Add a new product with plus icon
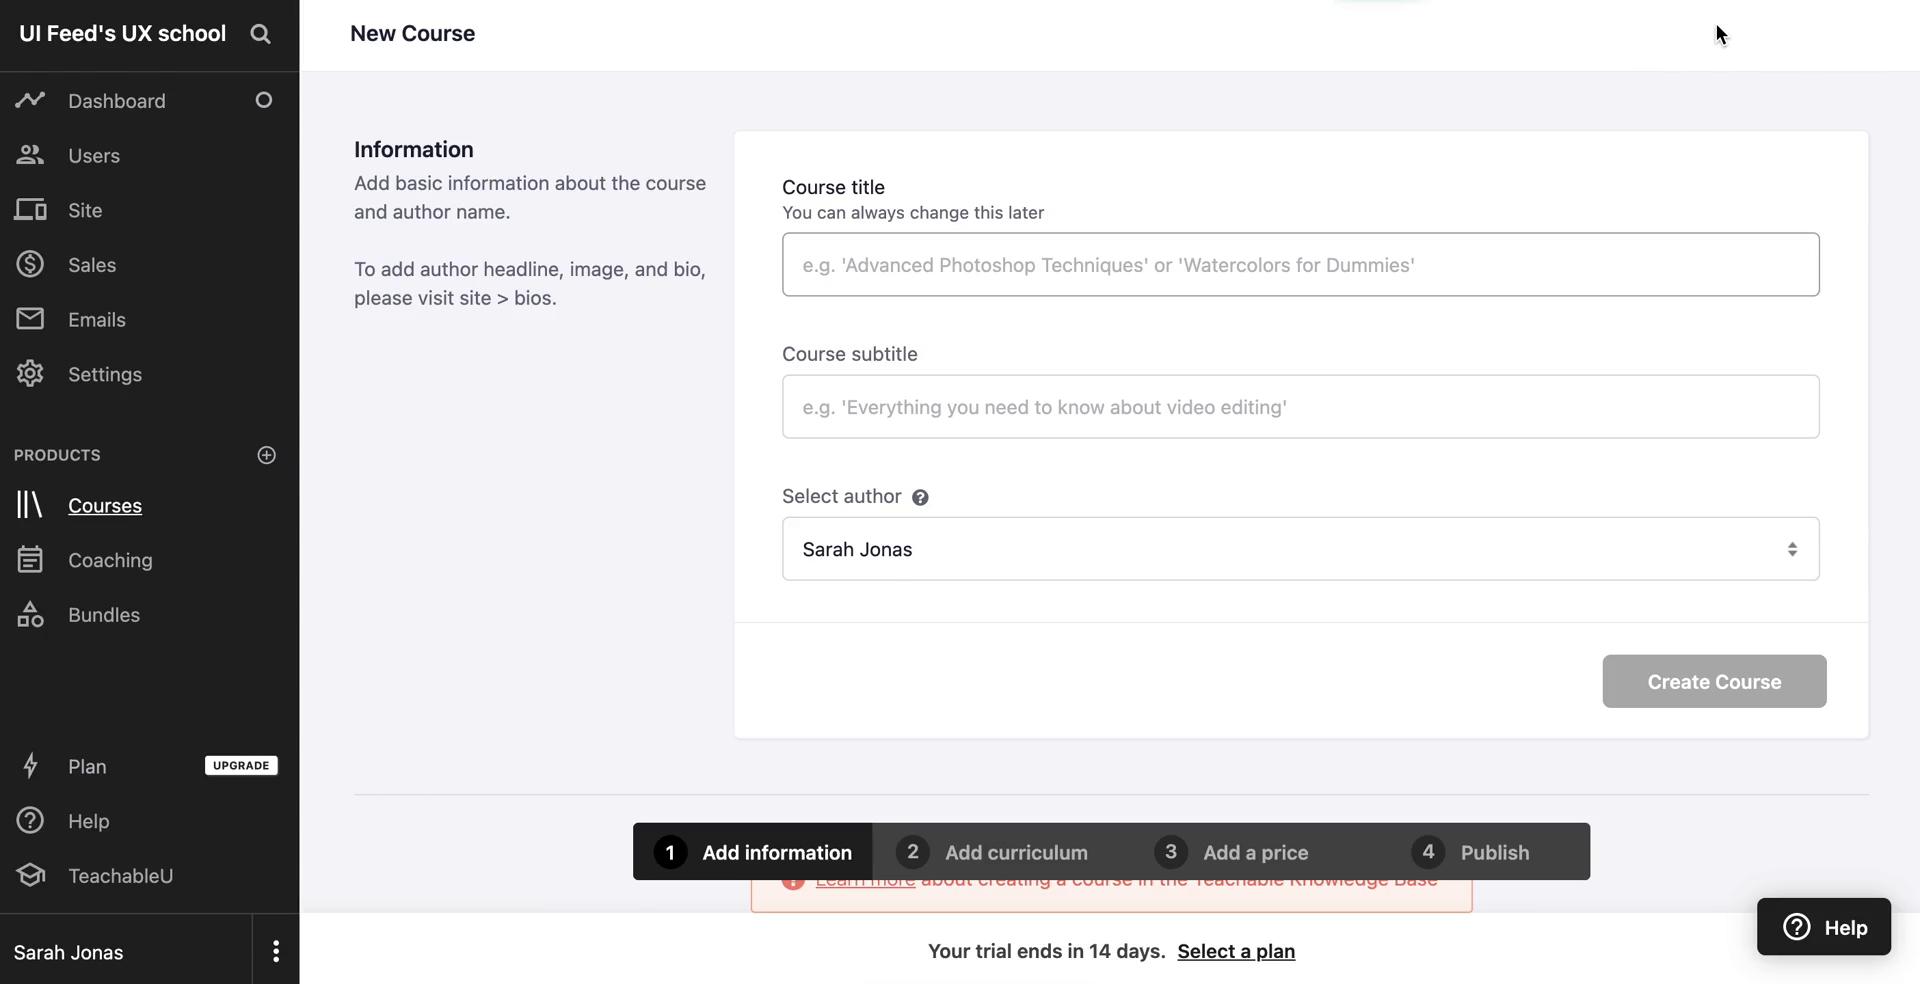 (x=267, y=455)
